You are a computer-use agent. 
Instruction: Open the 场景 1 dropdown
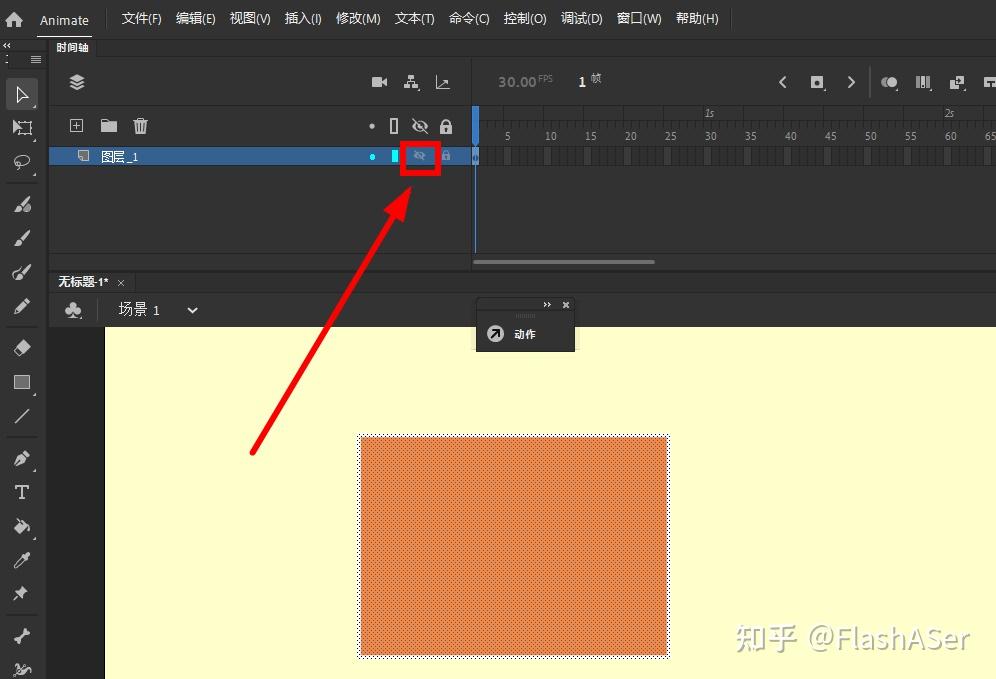(x=191, y=310)
